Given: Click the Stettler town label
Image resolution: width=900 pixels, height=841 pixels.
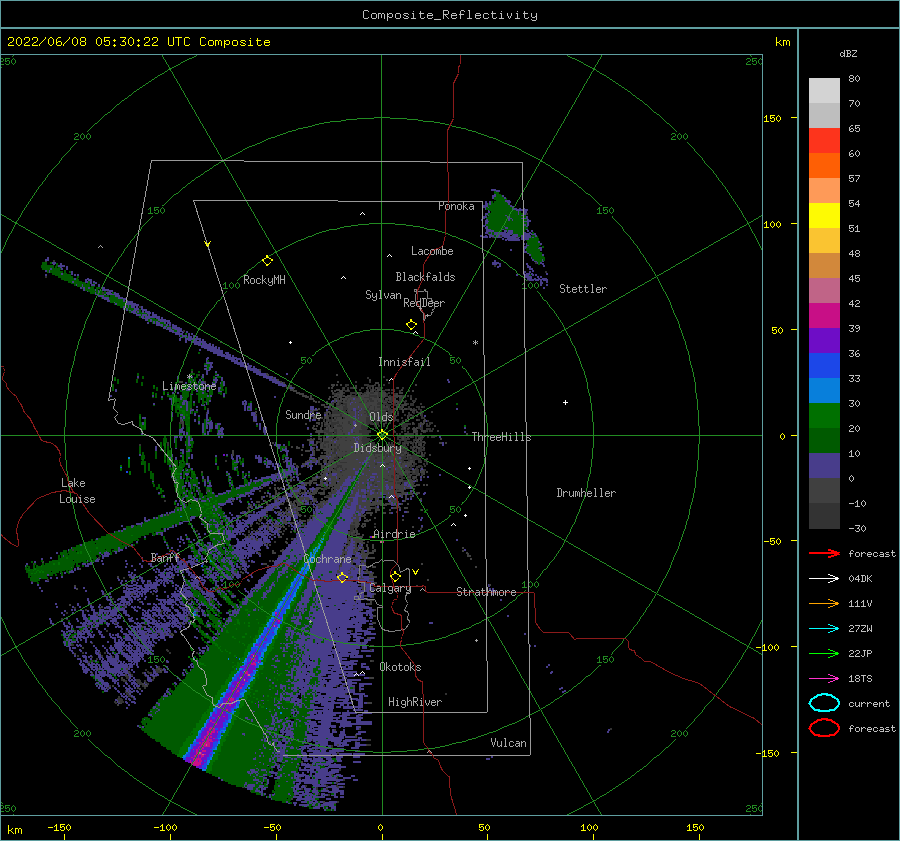Looking at the screenshot, I should 583,289.
